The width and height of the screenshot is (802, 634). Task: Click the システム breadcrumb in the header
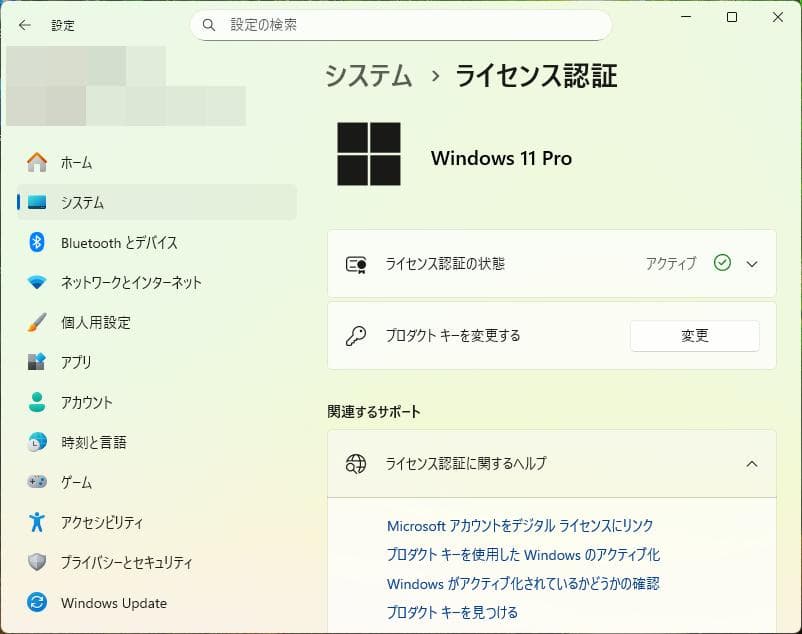pyautogui.click(x=369, y=76)
